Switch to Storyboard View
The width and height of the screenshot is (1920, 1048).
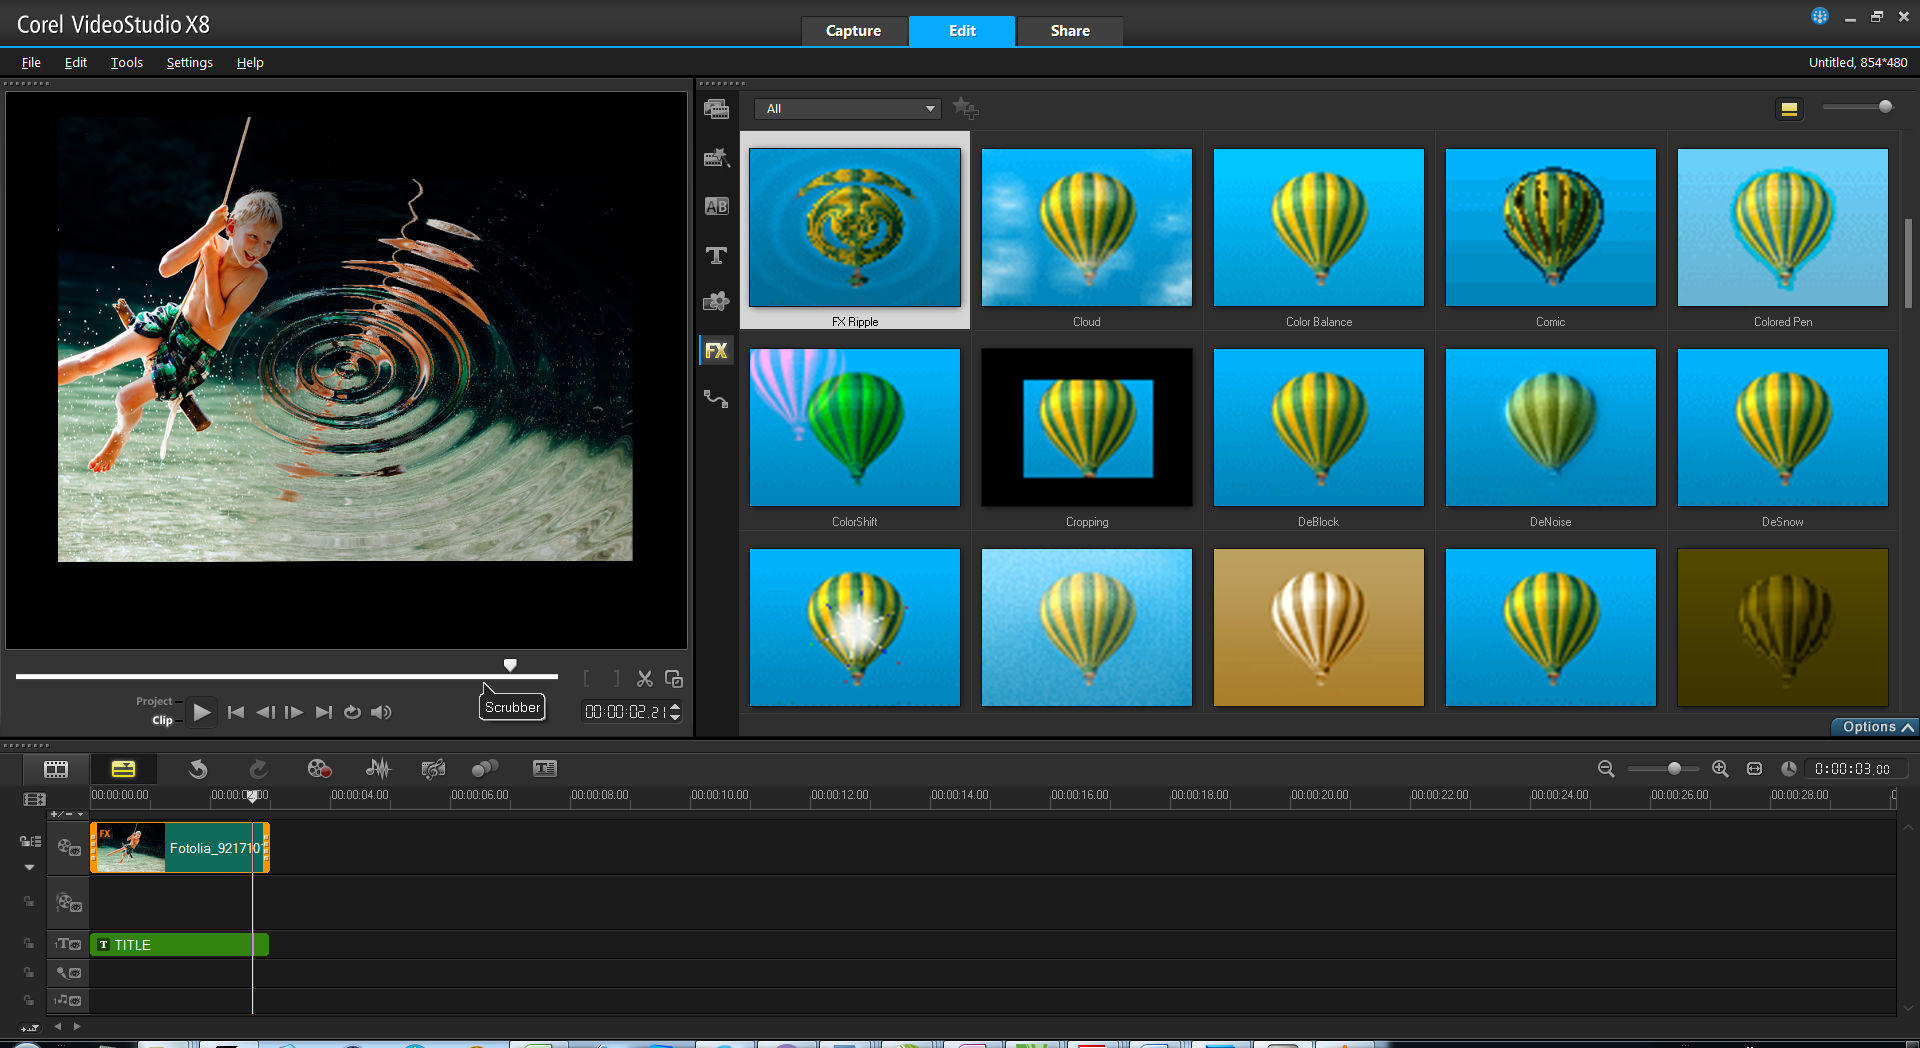[56, 768]
